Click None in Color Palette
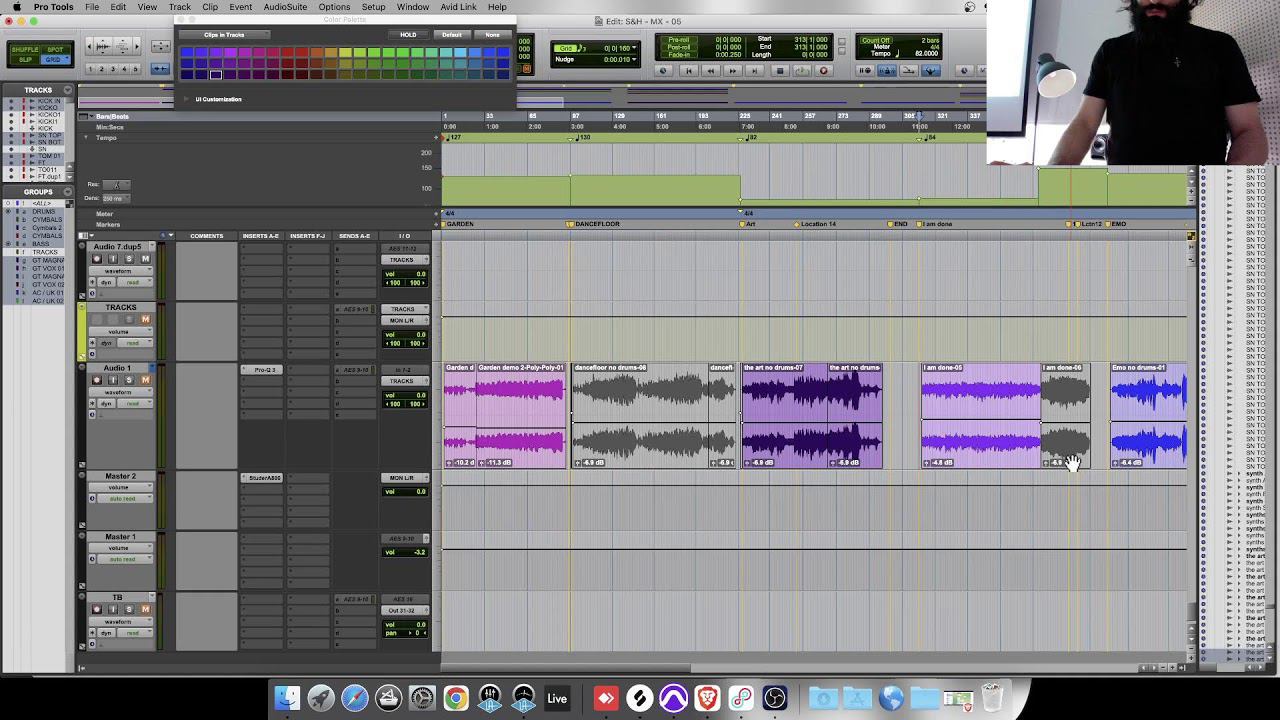 [492, 35]
